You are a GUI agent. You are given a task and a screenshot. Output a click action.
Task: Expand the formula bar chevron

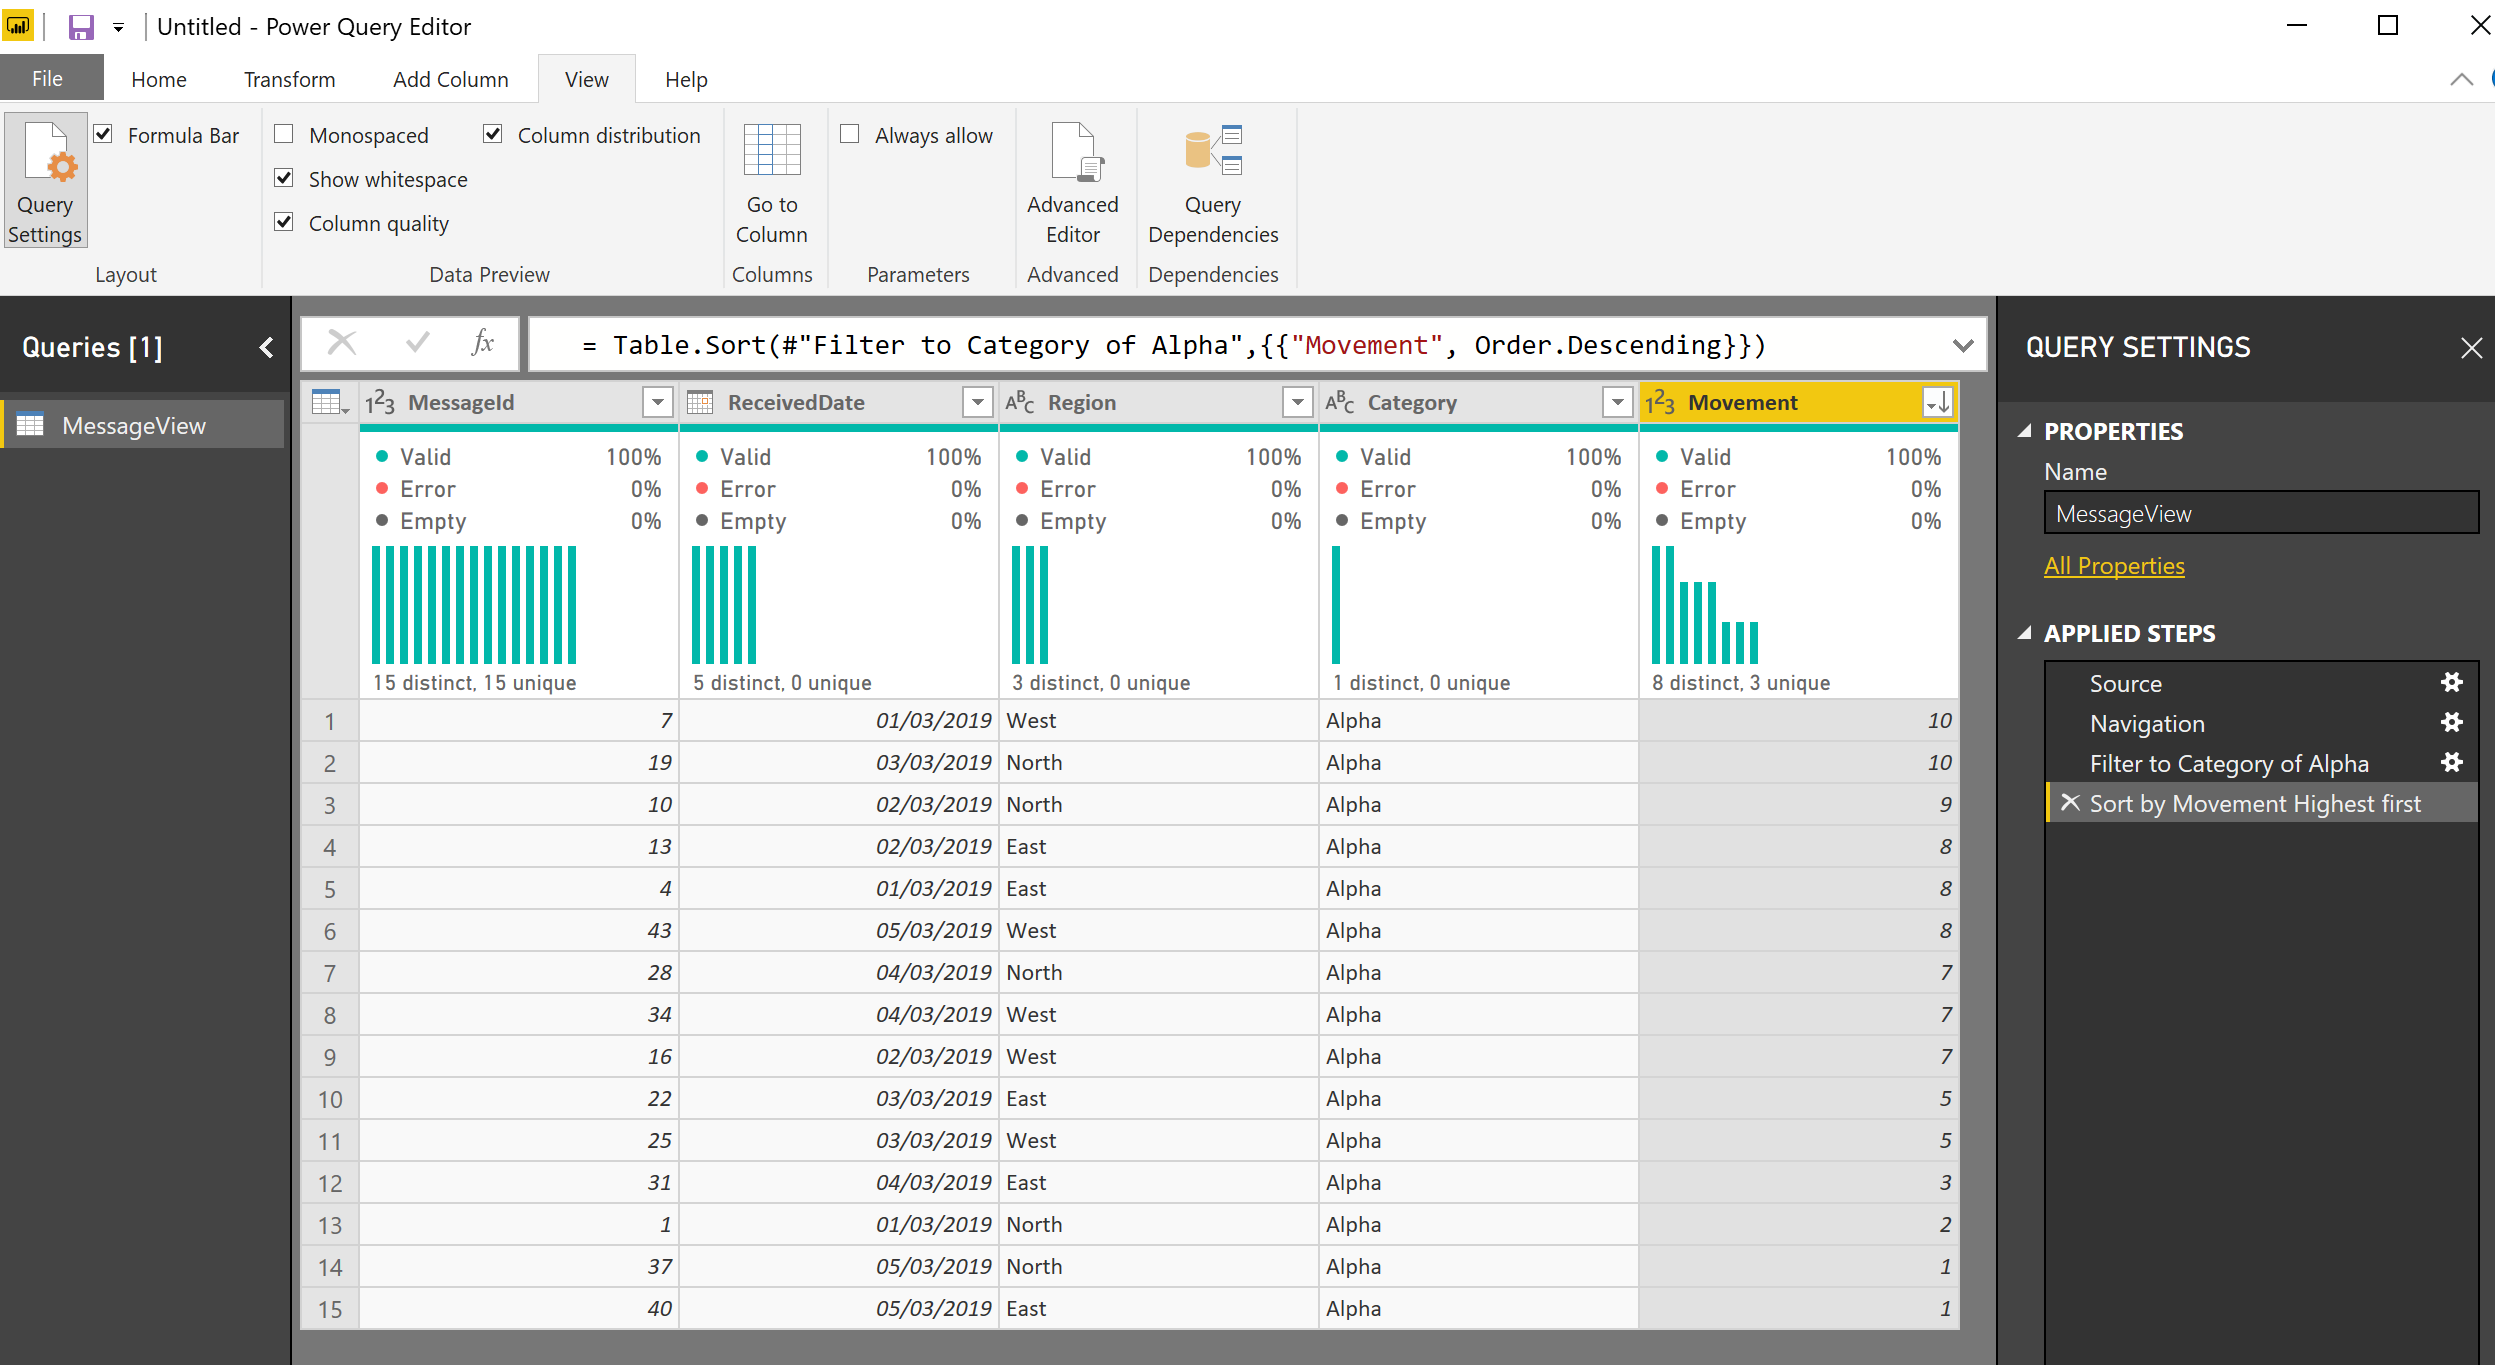[x=1963, y=346]
